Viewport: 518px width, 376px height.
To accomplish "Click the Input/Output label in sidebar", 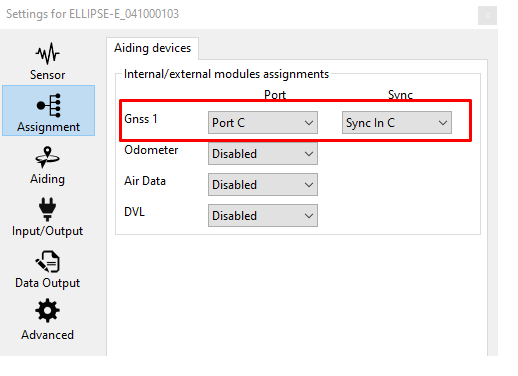I will click(x=47, y=231).
